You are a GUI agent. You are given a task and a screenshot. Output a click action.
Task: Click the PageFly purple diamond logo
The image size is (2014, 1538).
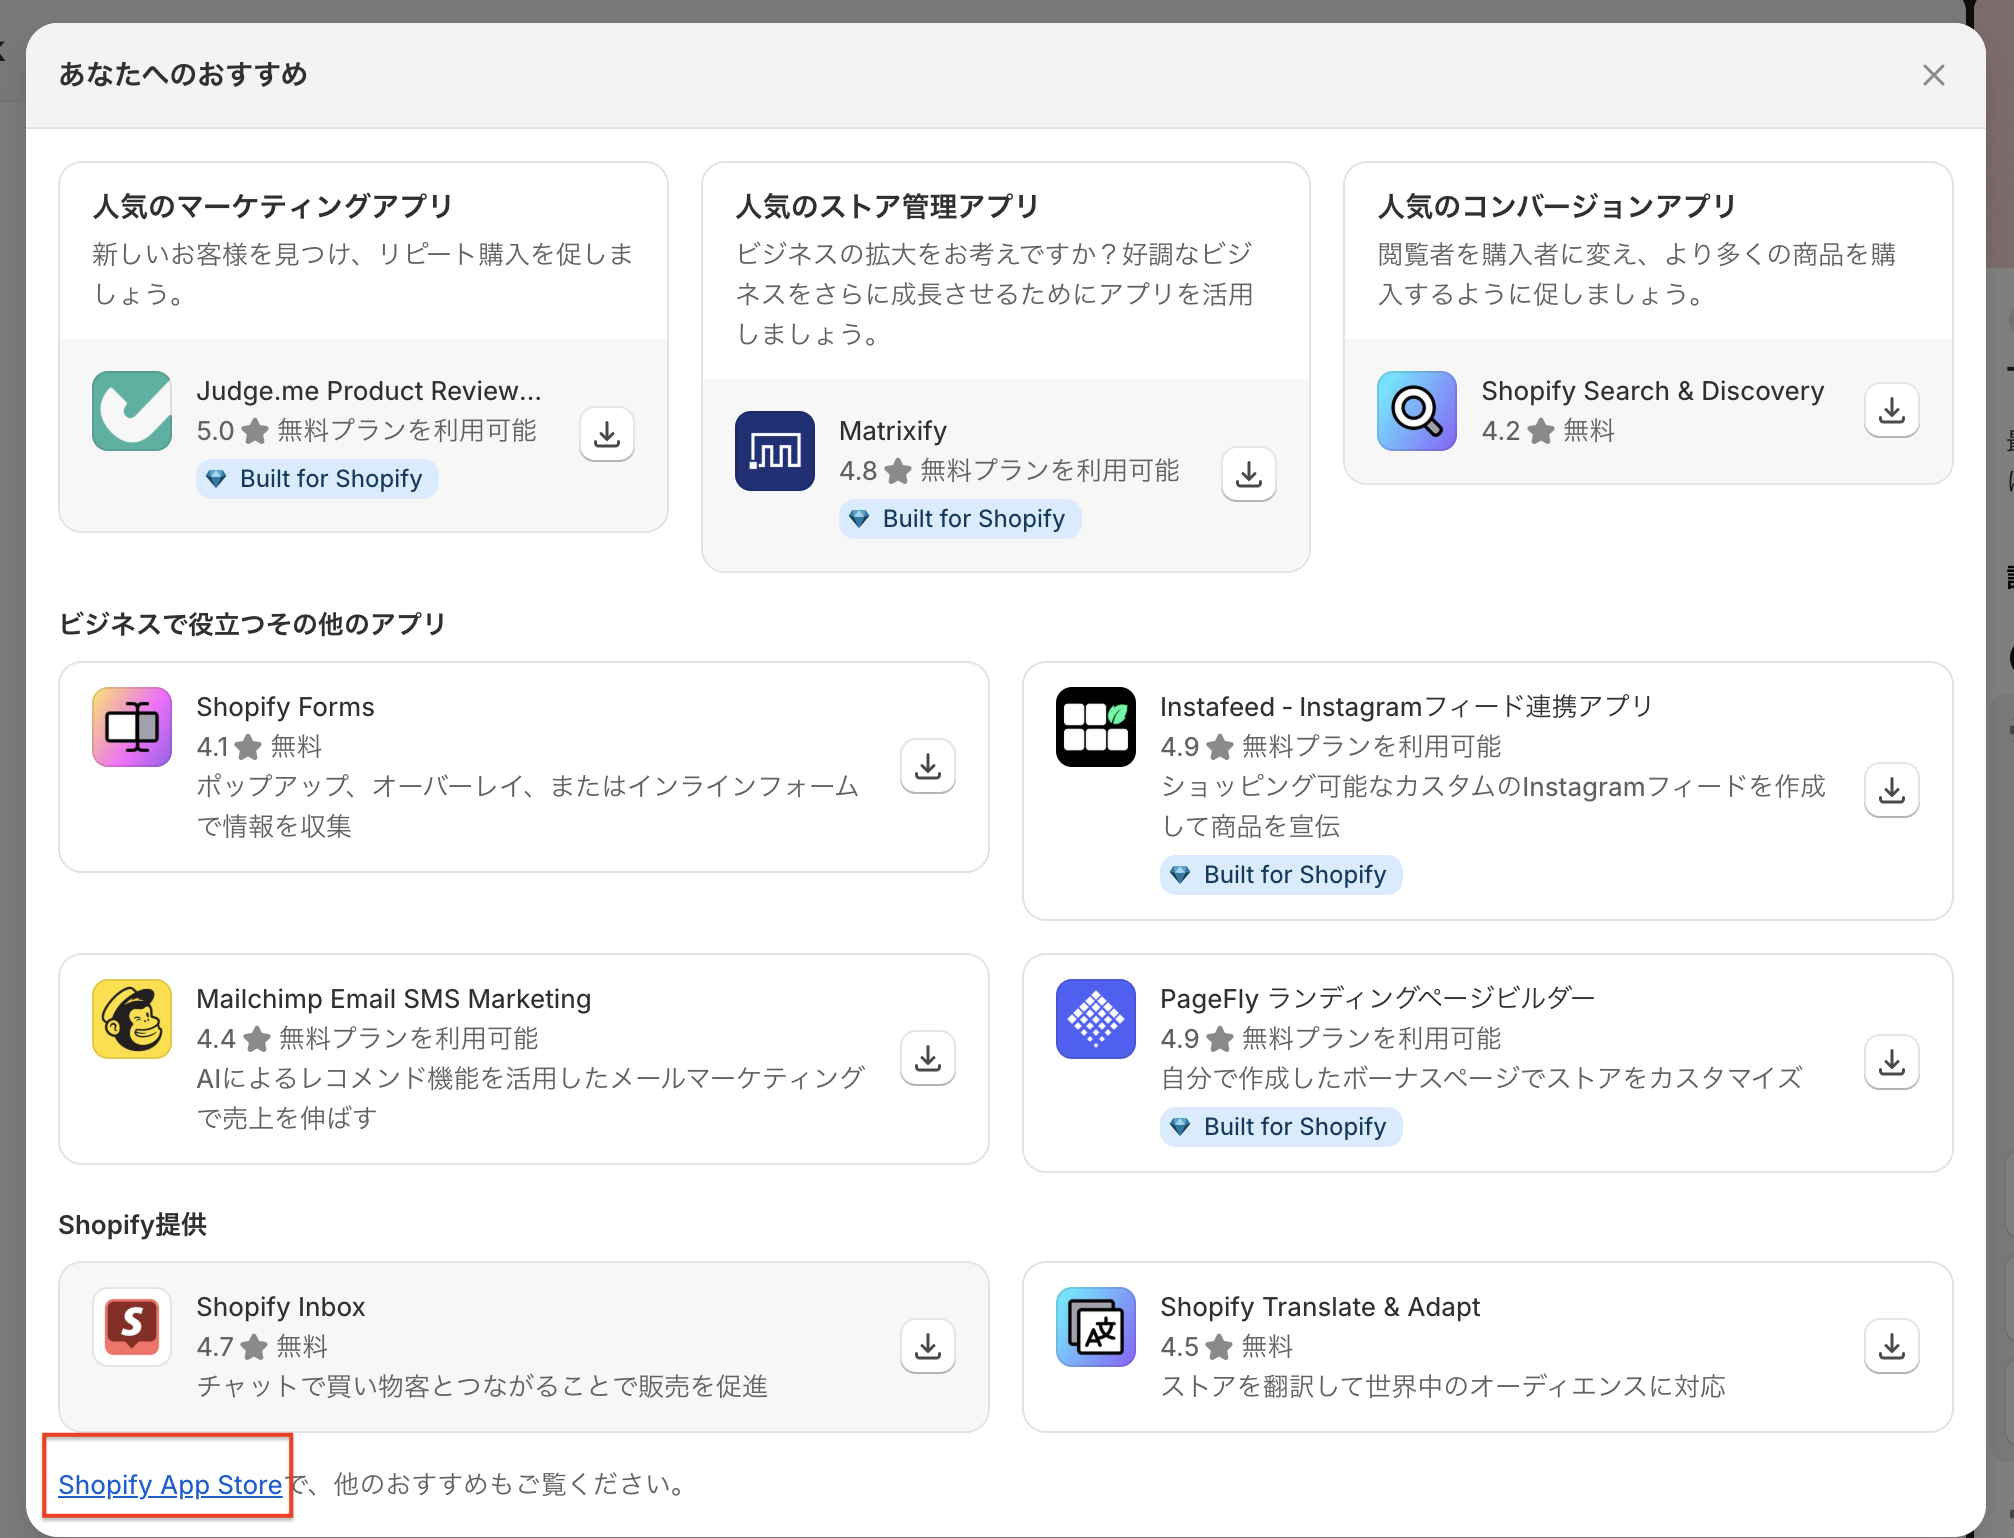(1096, 1019)
